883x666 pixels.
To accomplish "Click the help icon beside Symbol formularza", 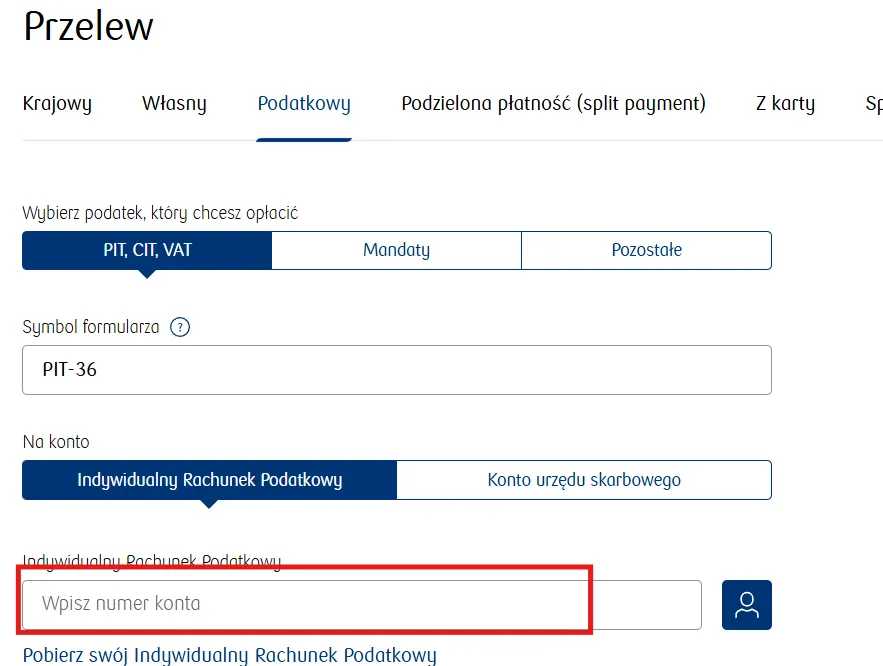I will point(180,327).
